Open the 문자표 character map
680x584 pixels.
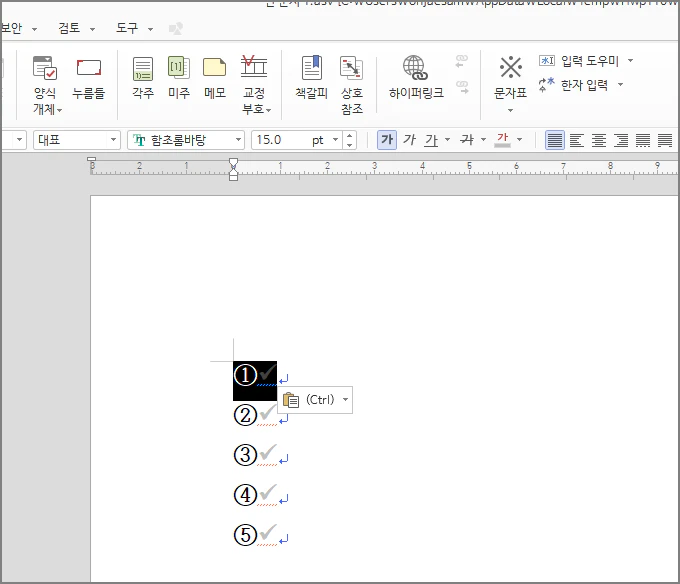pos(510,78)
